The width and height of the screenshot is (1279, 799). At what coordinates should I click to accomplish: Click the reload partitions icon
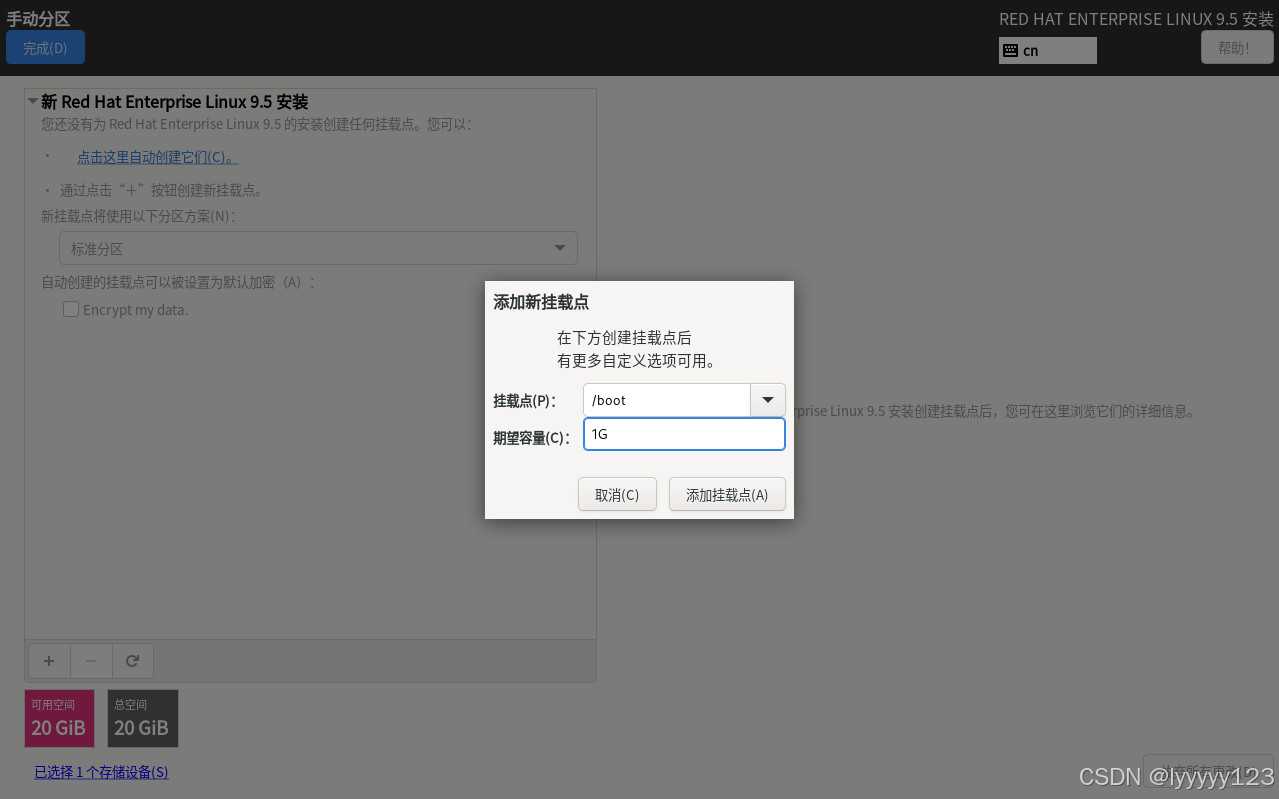coord(132,660)
